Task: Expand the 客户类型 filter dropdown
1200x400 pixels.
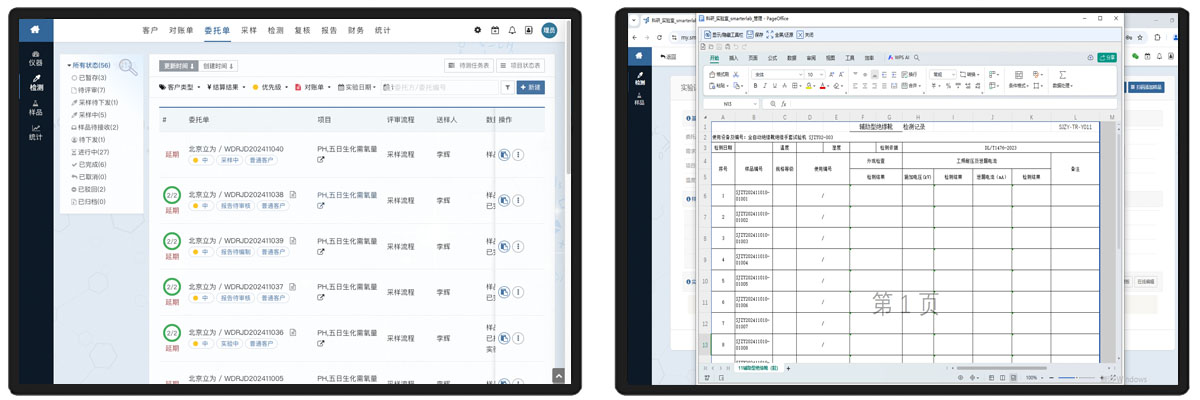Action: [183, 88]
